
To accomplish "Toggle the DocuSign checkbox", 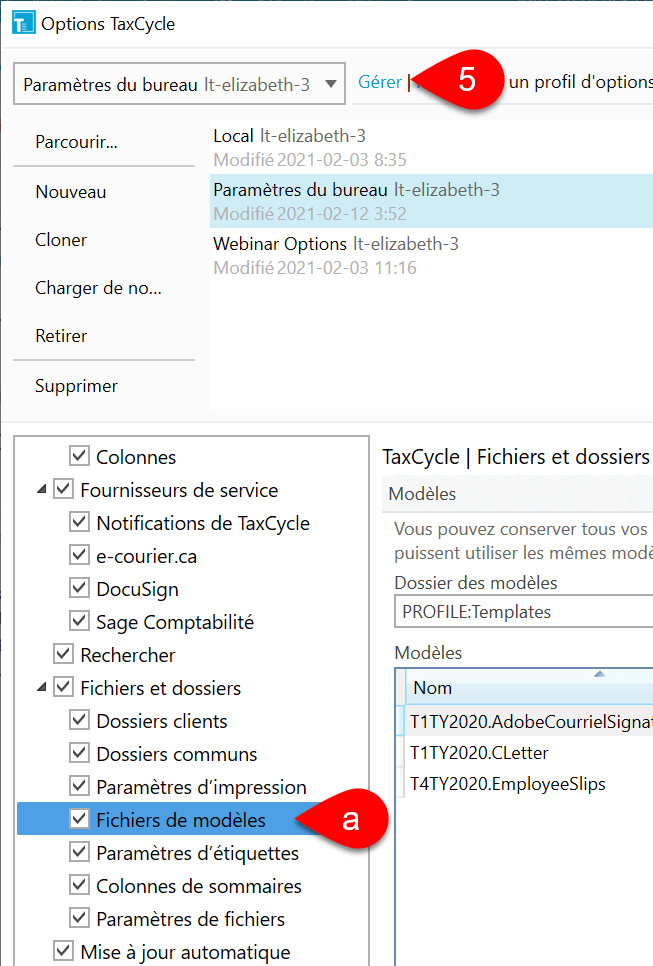I will click(x=79, y=588).
